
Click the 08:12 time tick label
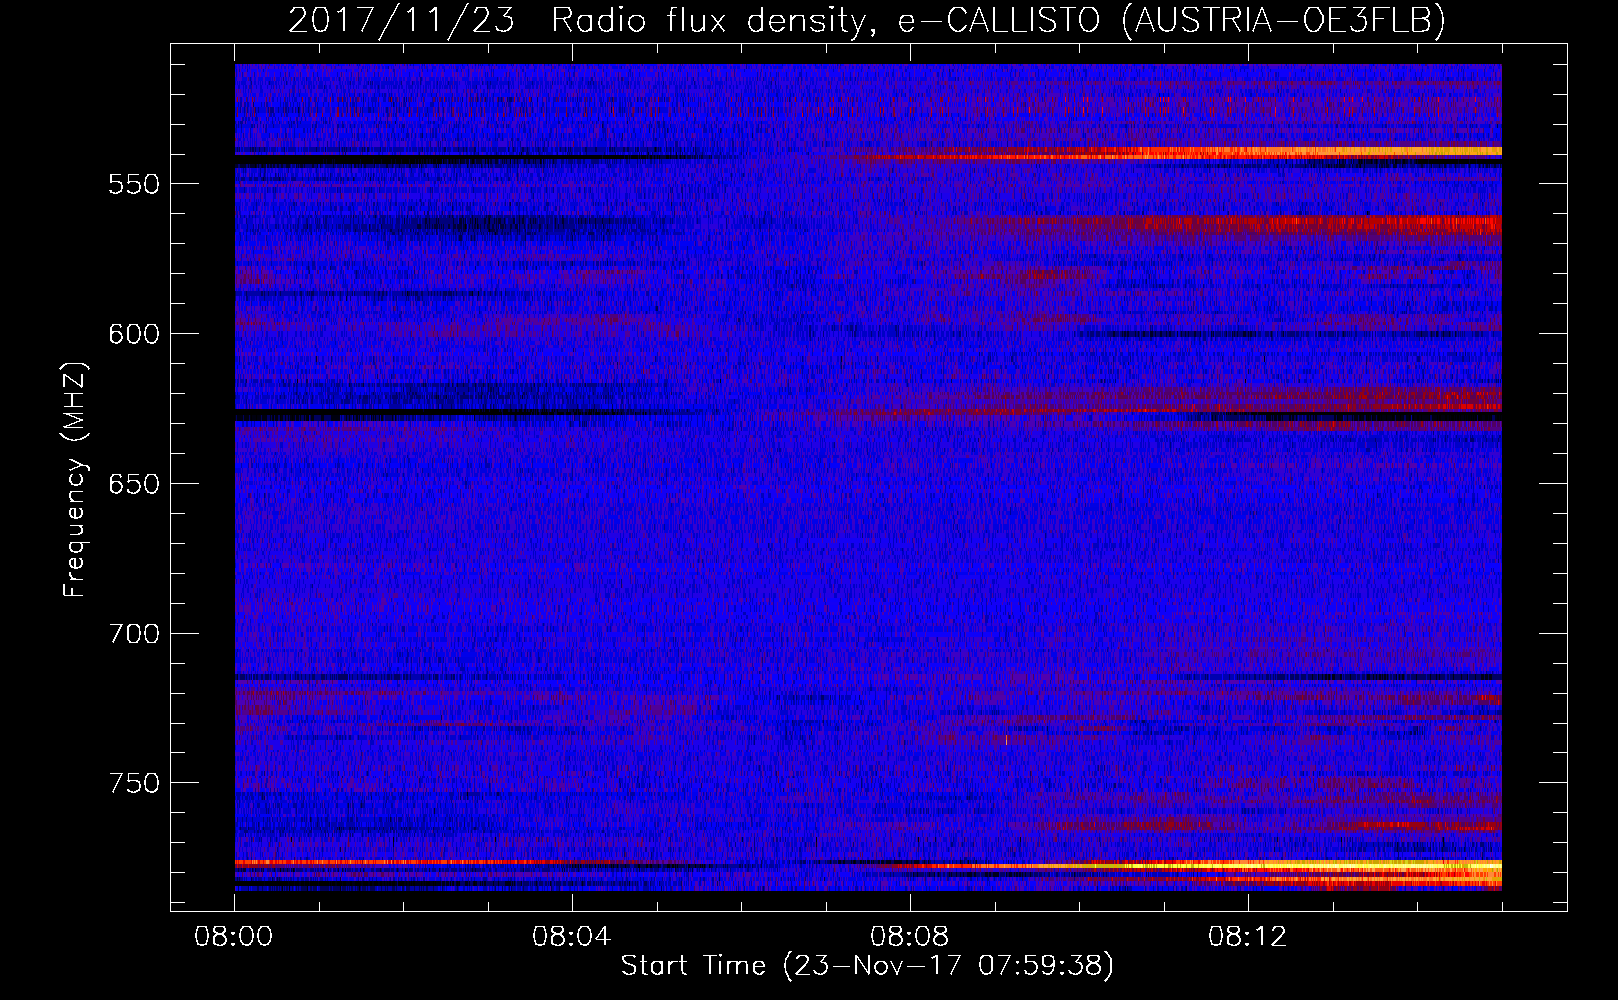pos(1247,937)
